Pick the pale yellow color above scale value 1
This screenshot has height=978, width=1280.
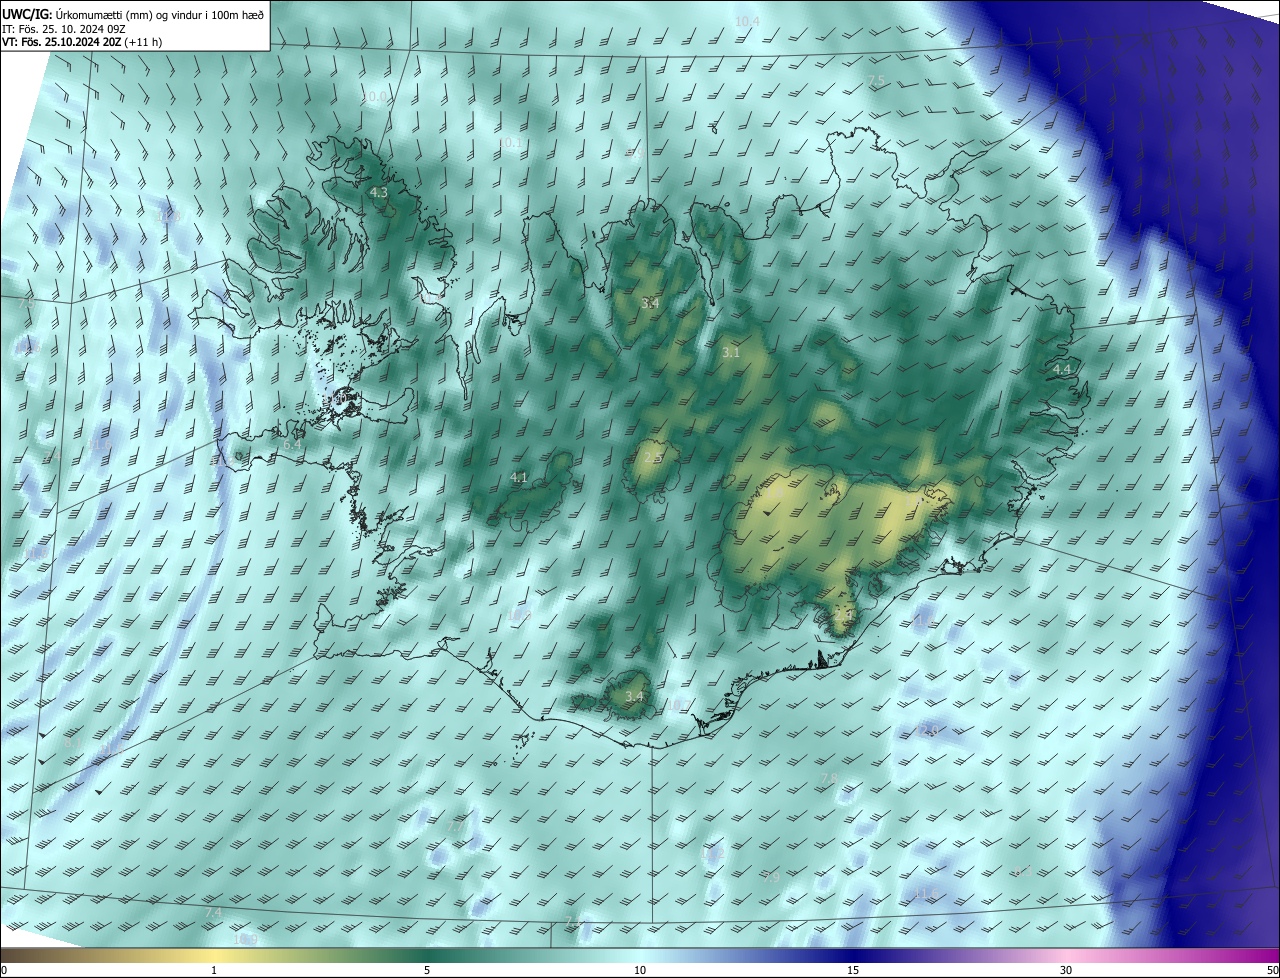click(214, 955)
